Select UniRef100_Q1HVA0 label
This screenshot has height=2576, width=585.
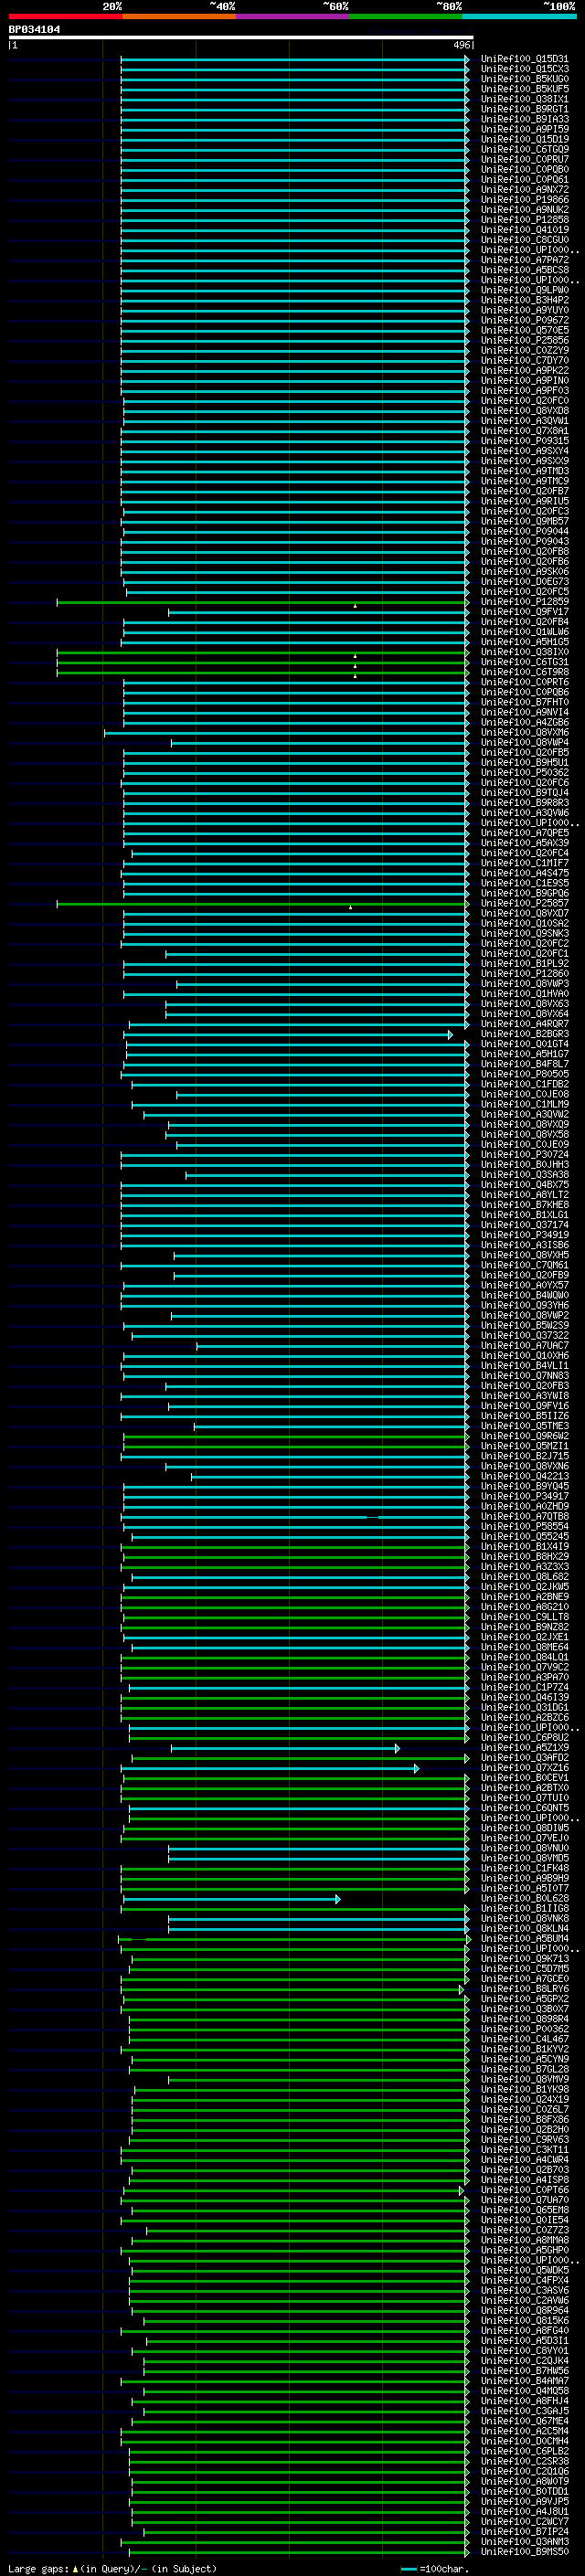(x=524, y=994)
